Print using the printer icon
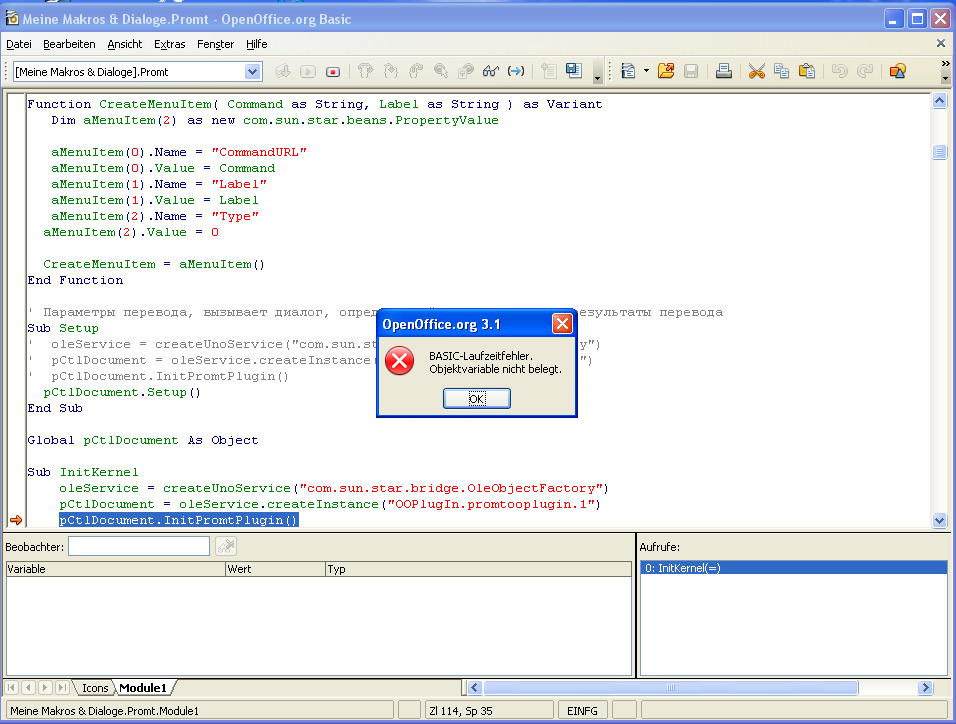 click(x=724, y=71)
